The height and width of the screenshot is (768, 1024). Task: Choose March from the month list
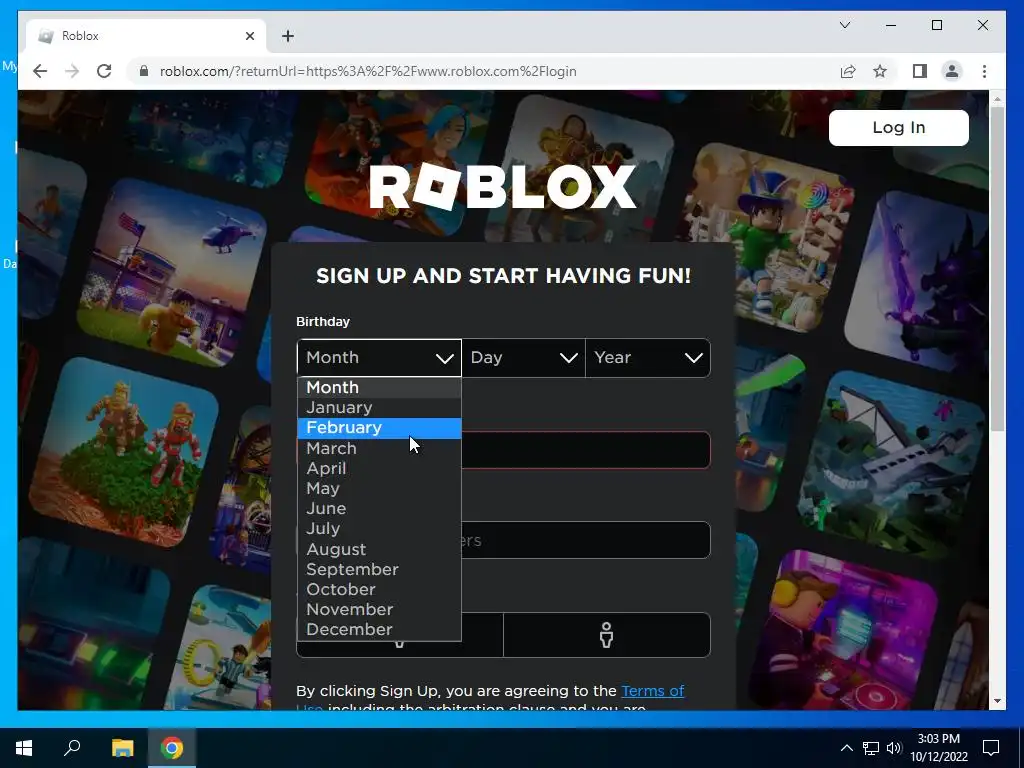pyautogui.click(x=379, y=449)
